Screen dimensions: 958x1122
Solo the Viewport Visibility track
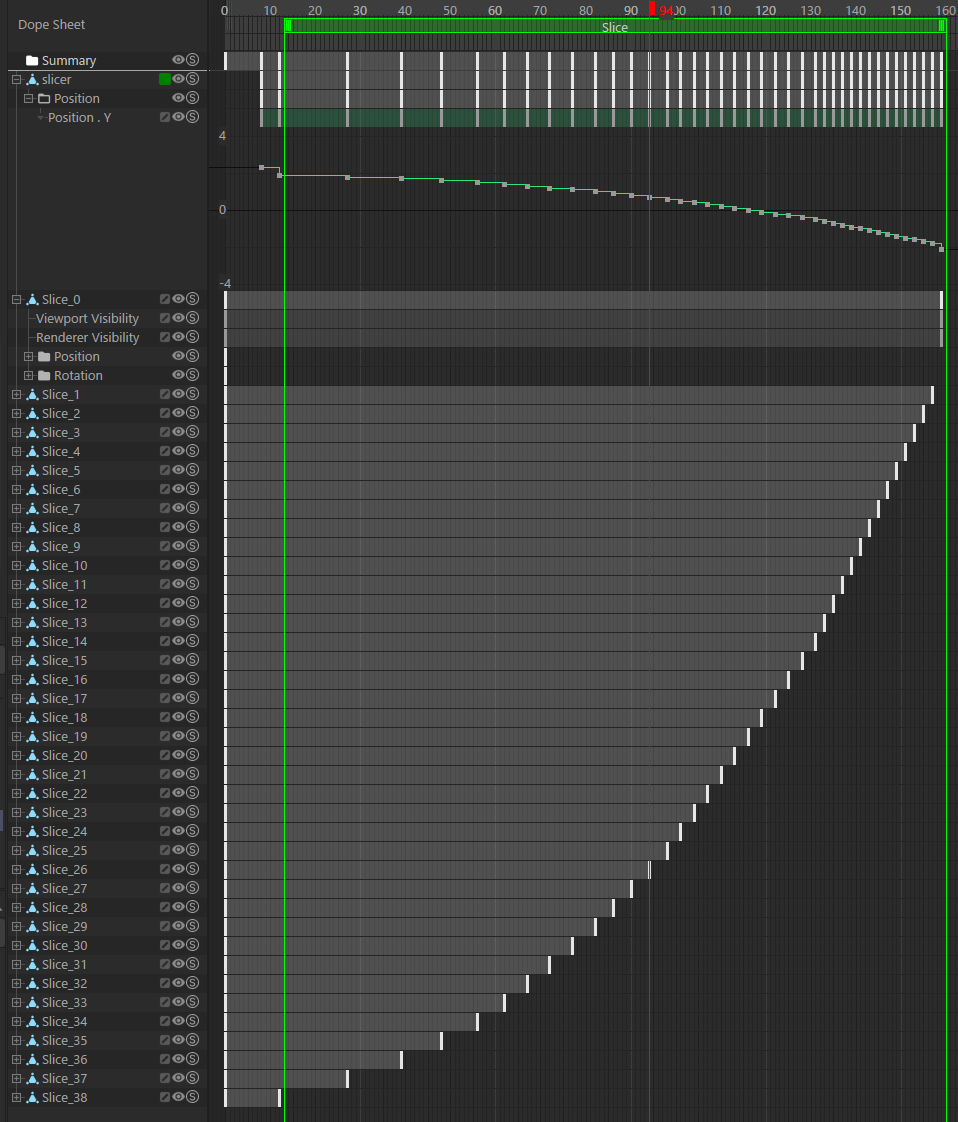[192, 318]
